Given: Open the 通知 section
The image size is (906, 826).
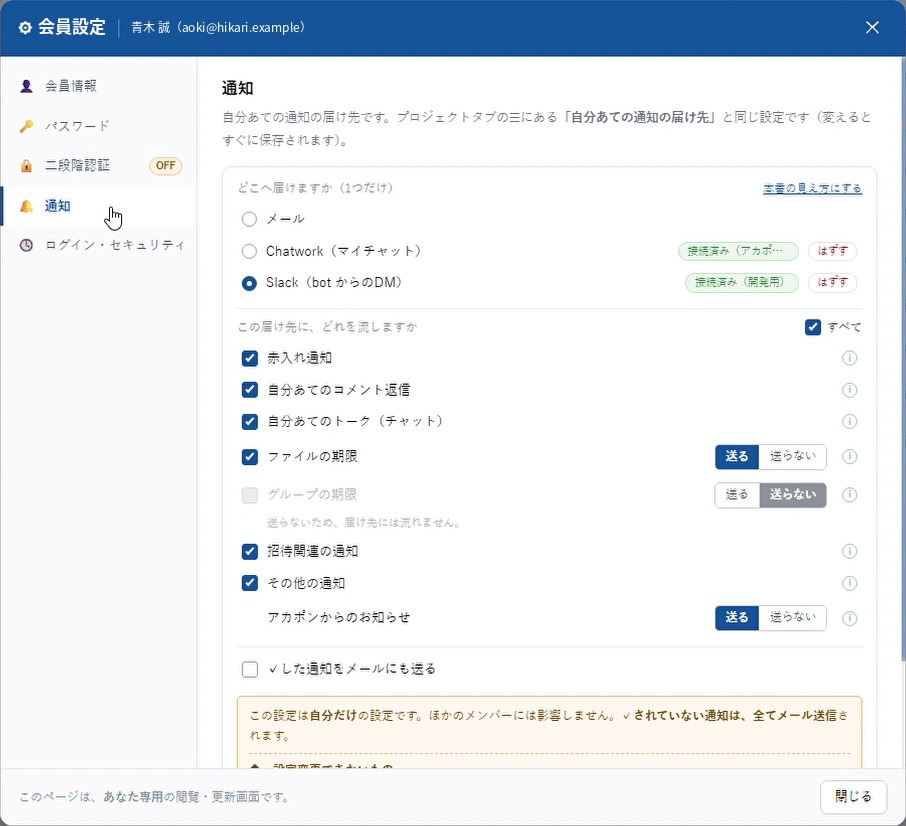Looking at the screenshot, I should tap(98, 206).
